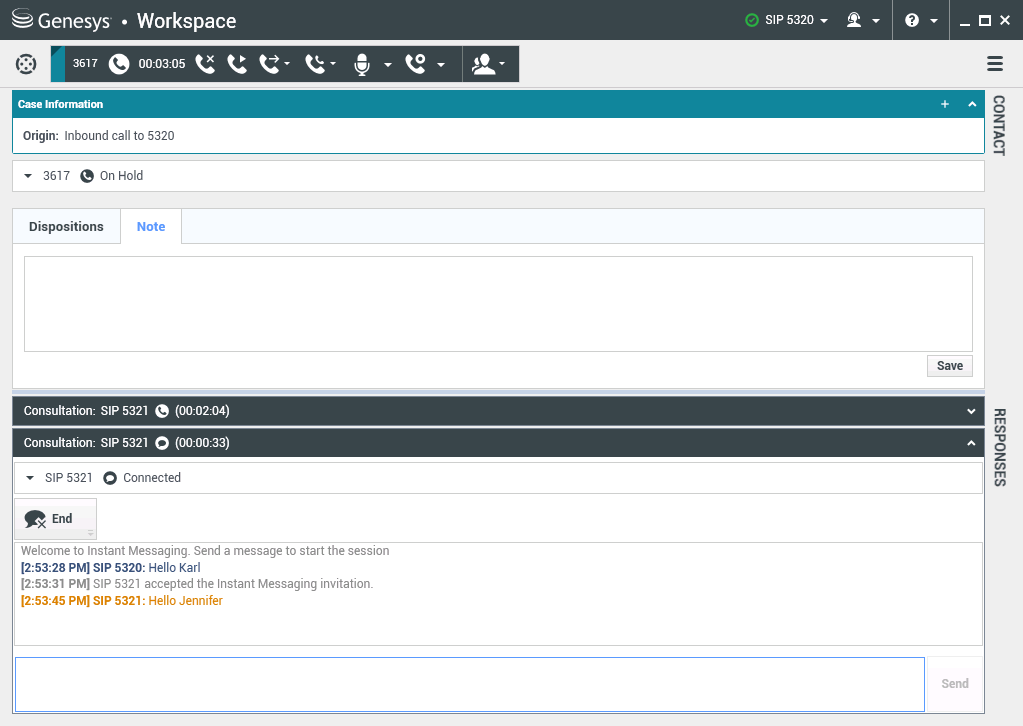The width and height of the screenshot is (1023, 726).
Task: Click inside the note text area
Action: (x=498, y=304)
